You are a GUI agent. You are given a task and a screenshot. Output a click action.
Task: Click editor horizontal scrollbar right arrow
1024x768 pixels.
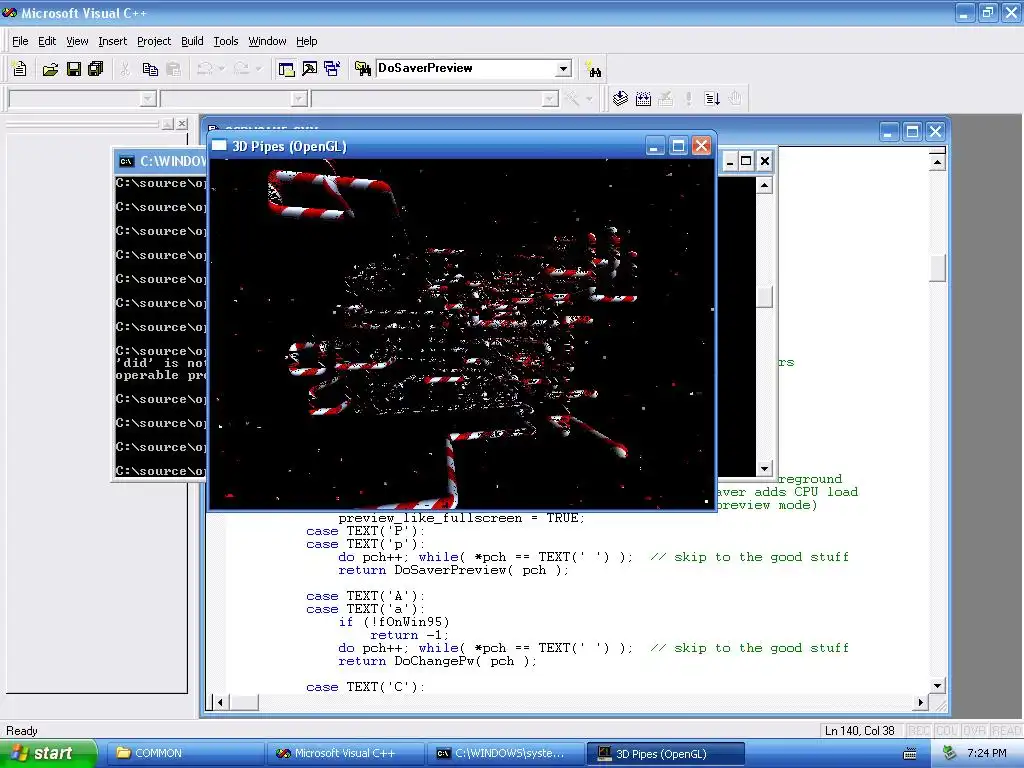tap(921, 703)
